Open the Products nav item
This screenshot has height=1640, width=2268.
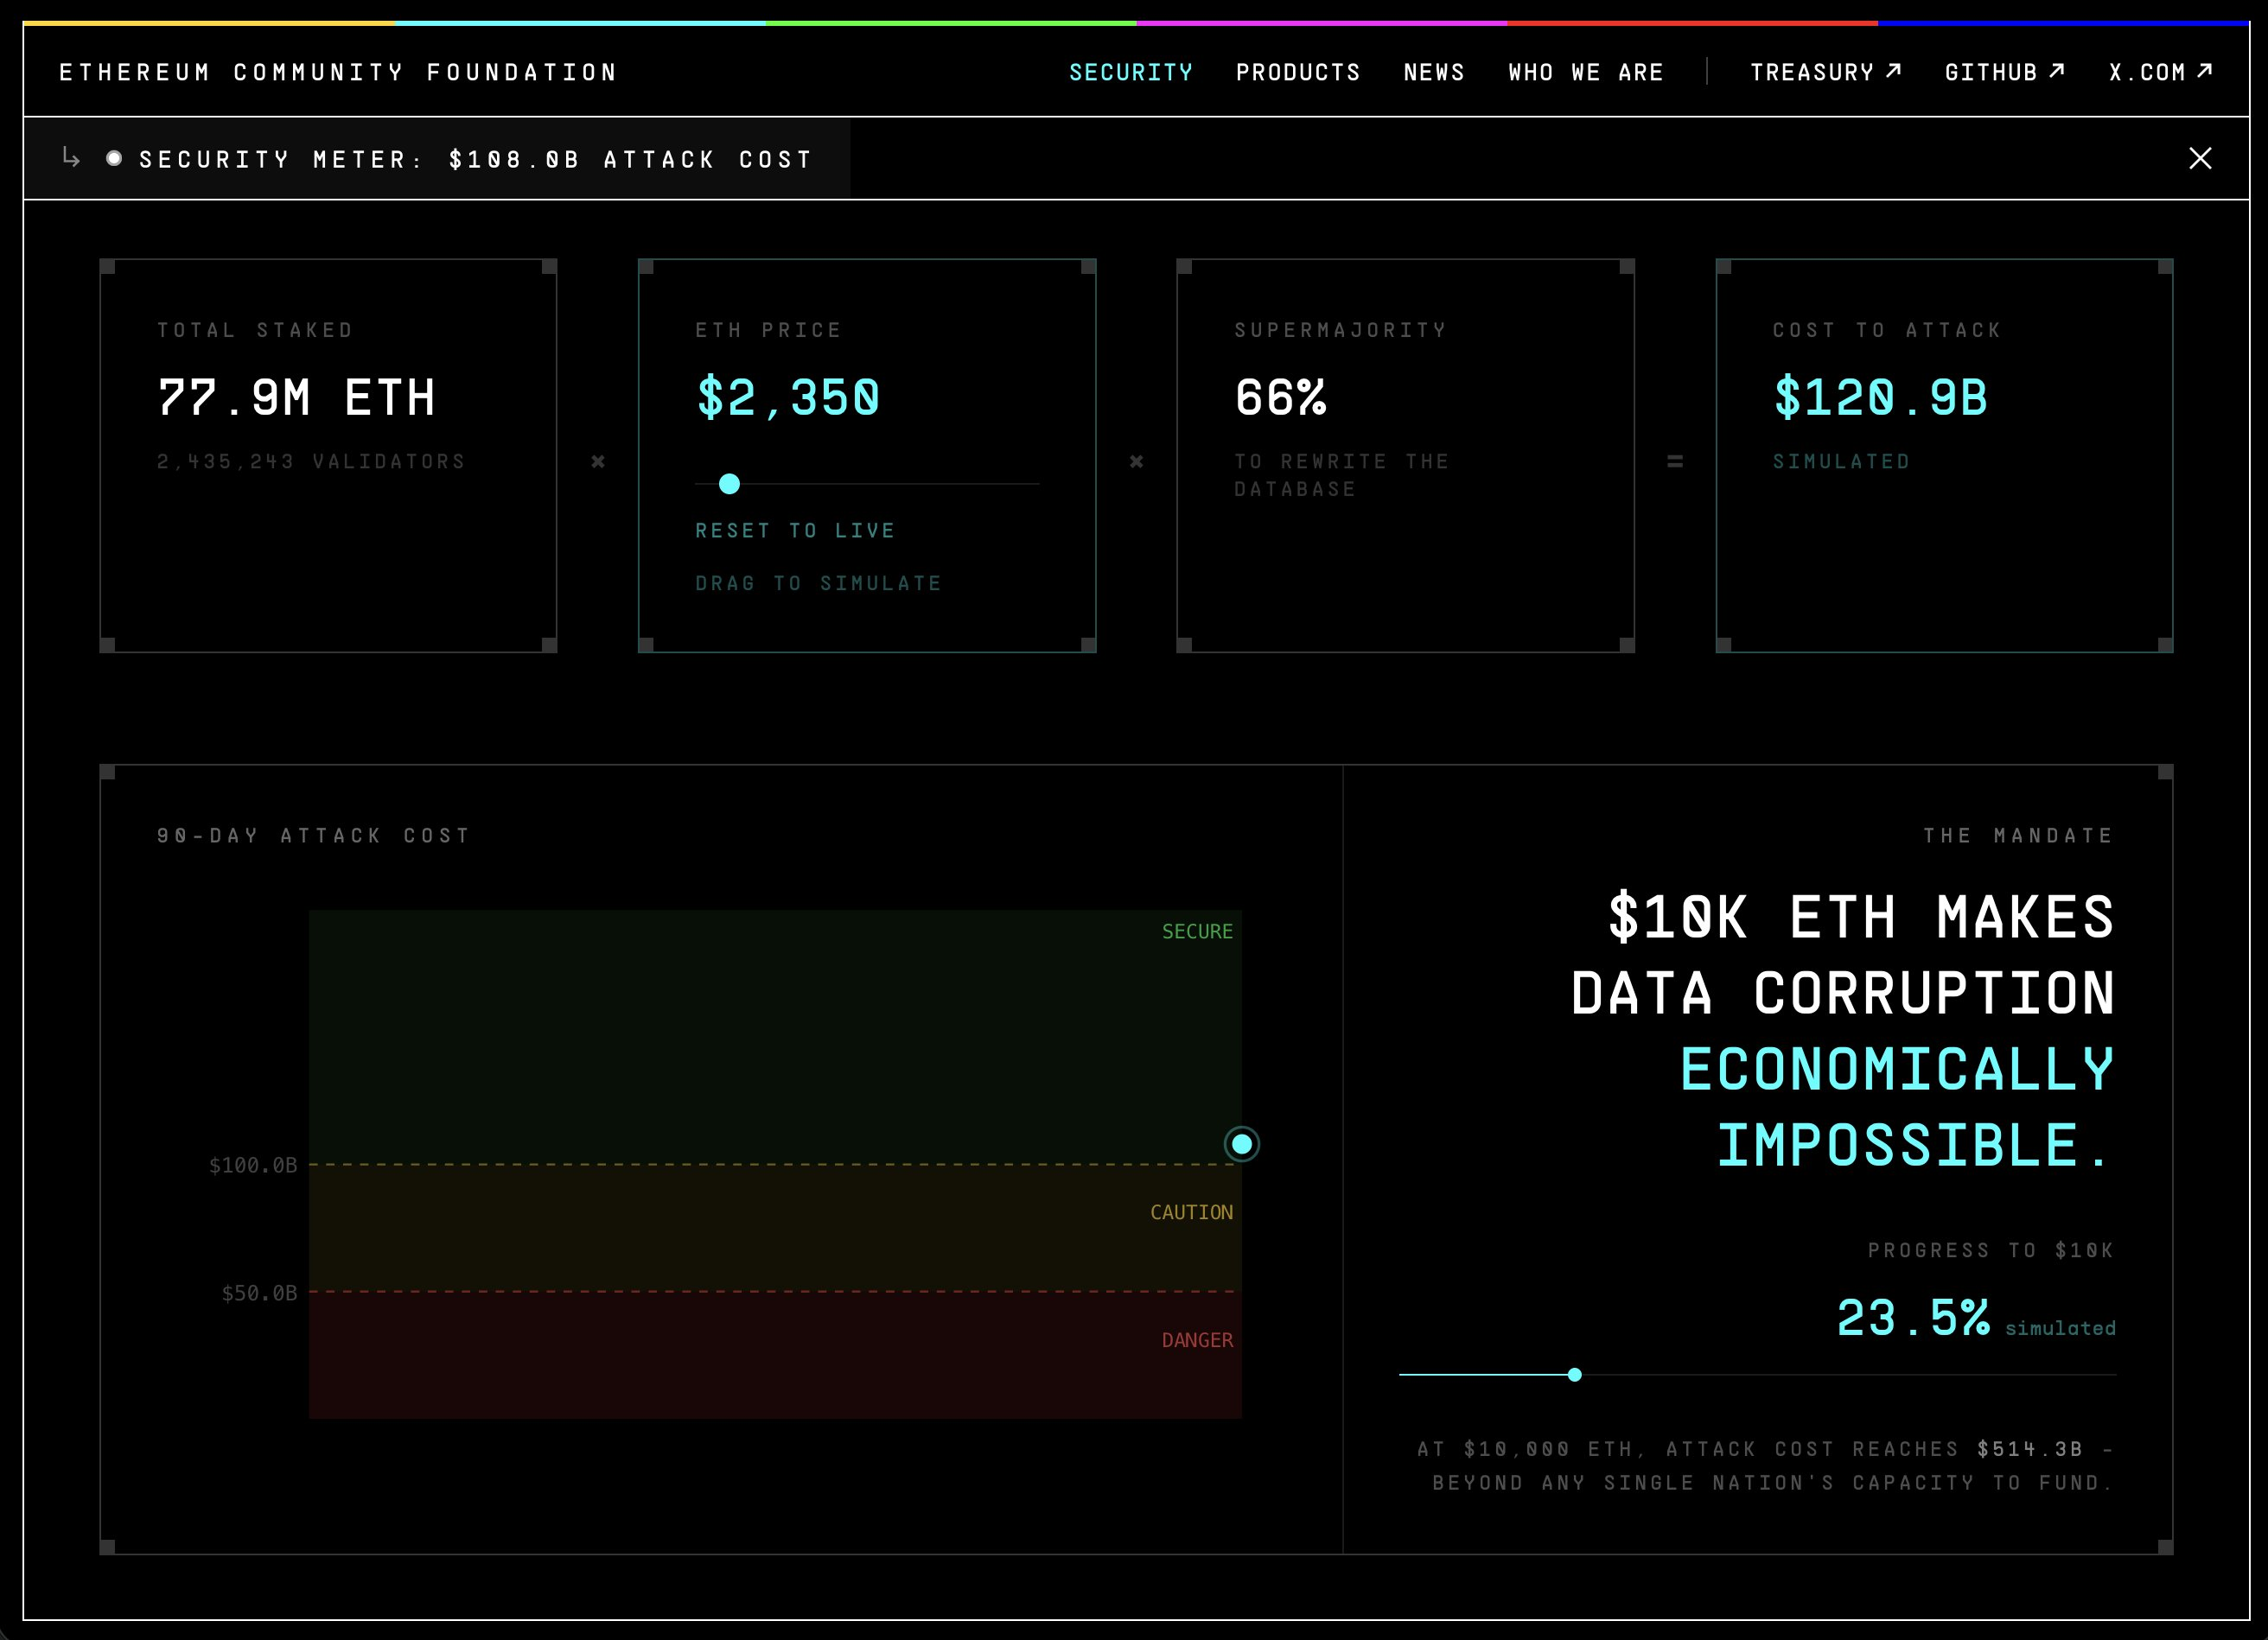click(x=1298, y=72)
